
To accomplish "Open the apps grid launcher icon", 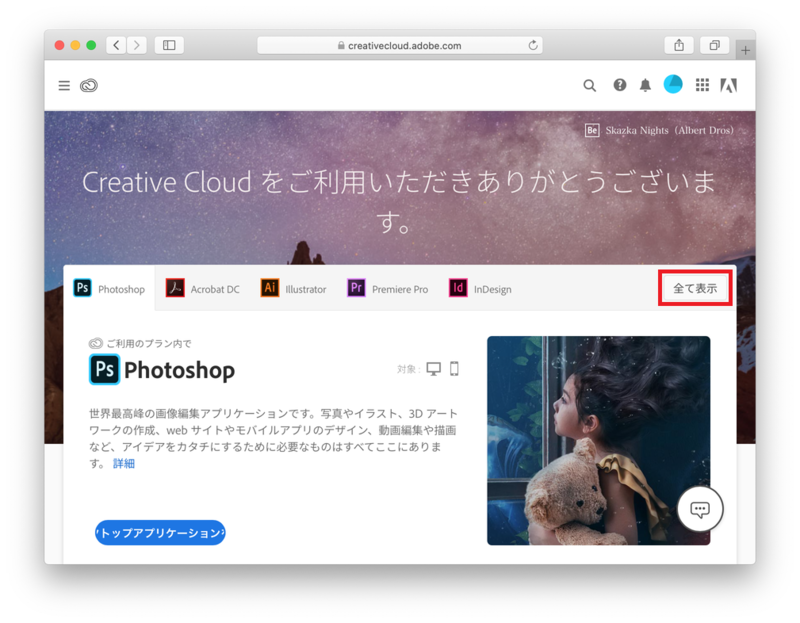I will (702, 85).
